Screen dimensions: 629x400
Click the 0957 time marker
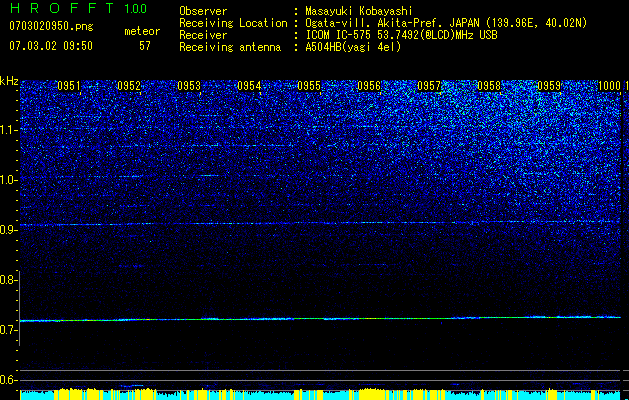[x=429, y=86]
